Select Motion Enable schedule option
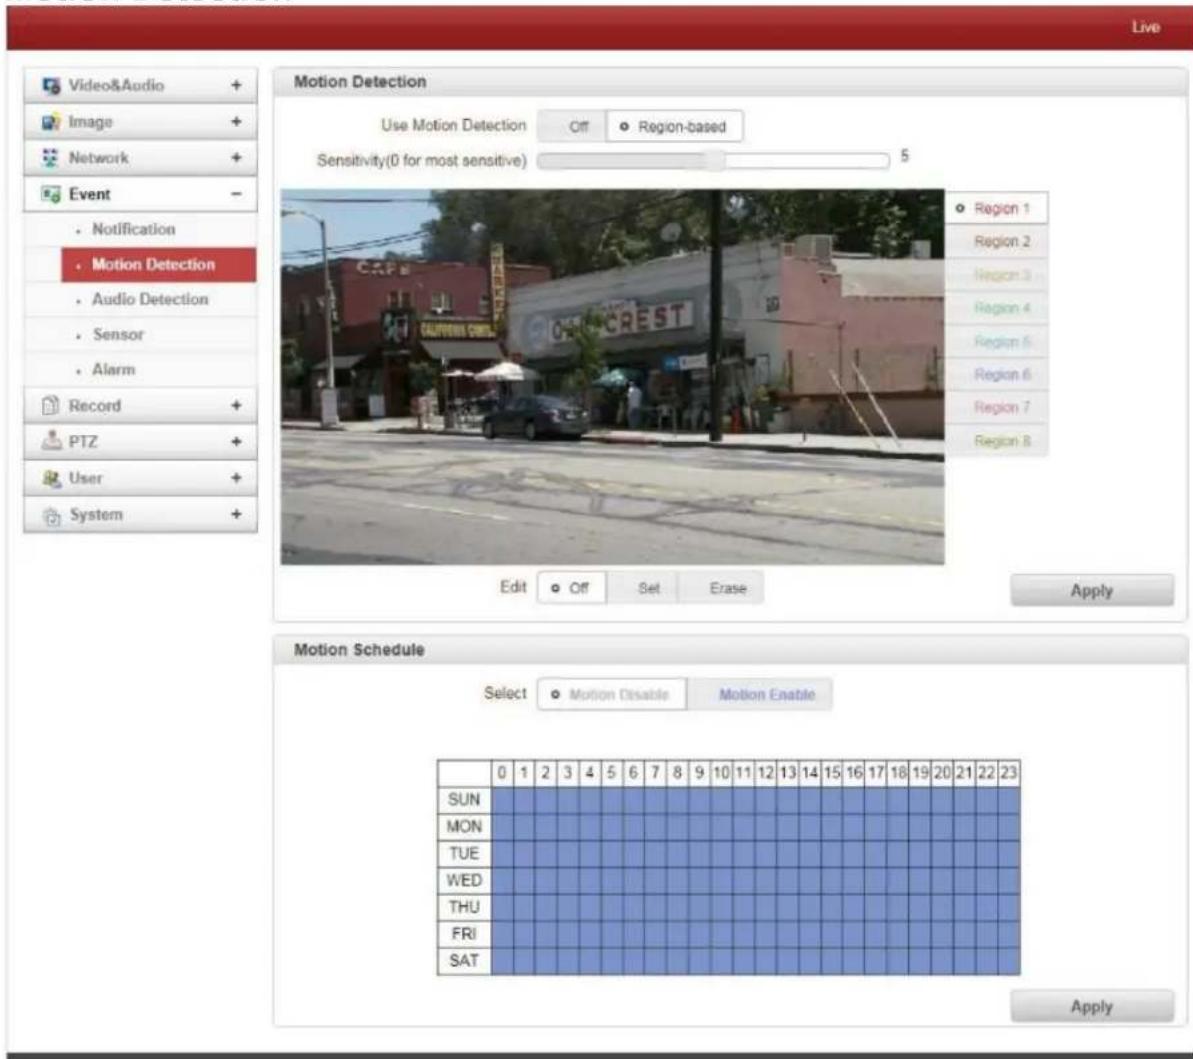The height and width of the screenshot is (1059, 1193). coord(760,695)
